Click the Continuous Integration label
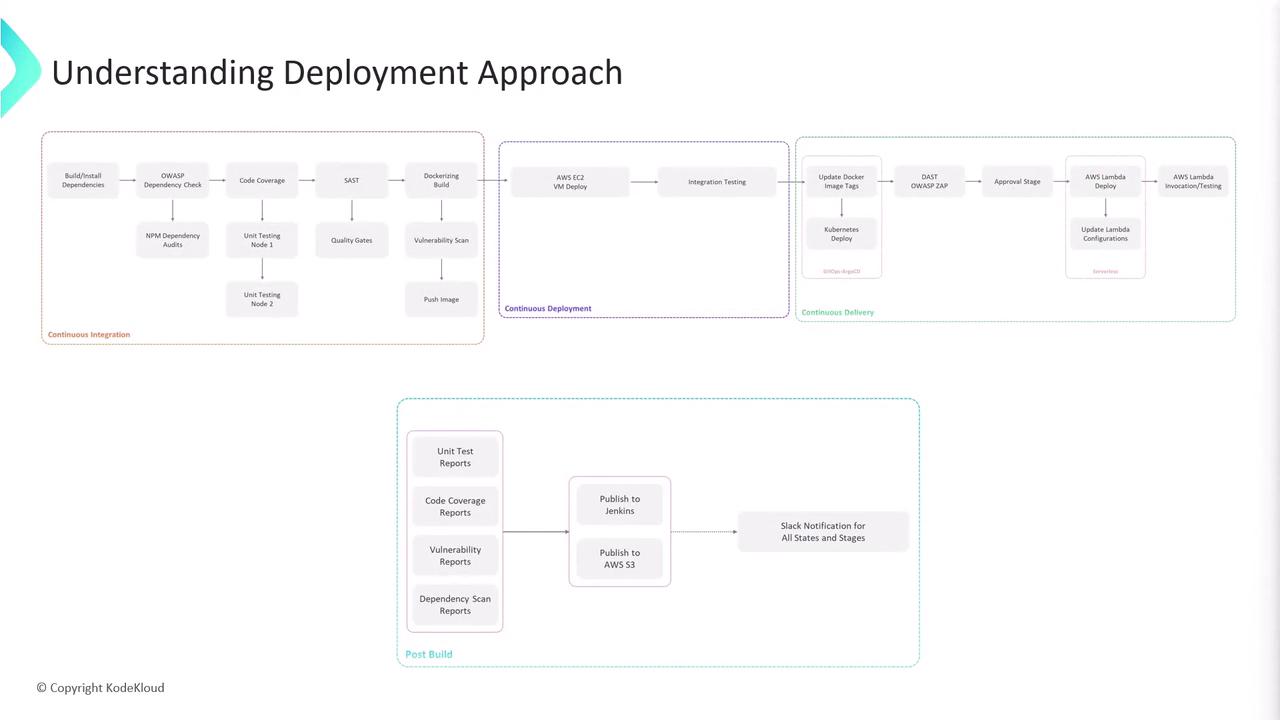 pyautogui.click(x=89, y=335)
